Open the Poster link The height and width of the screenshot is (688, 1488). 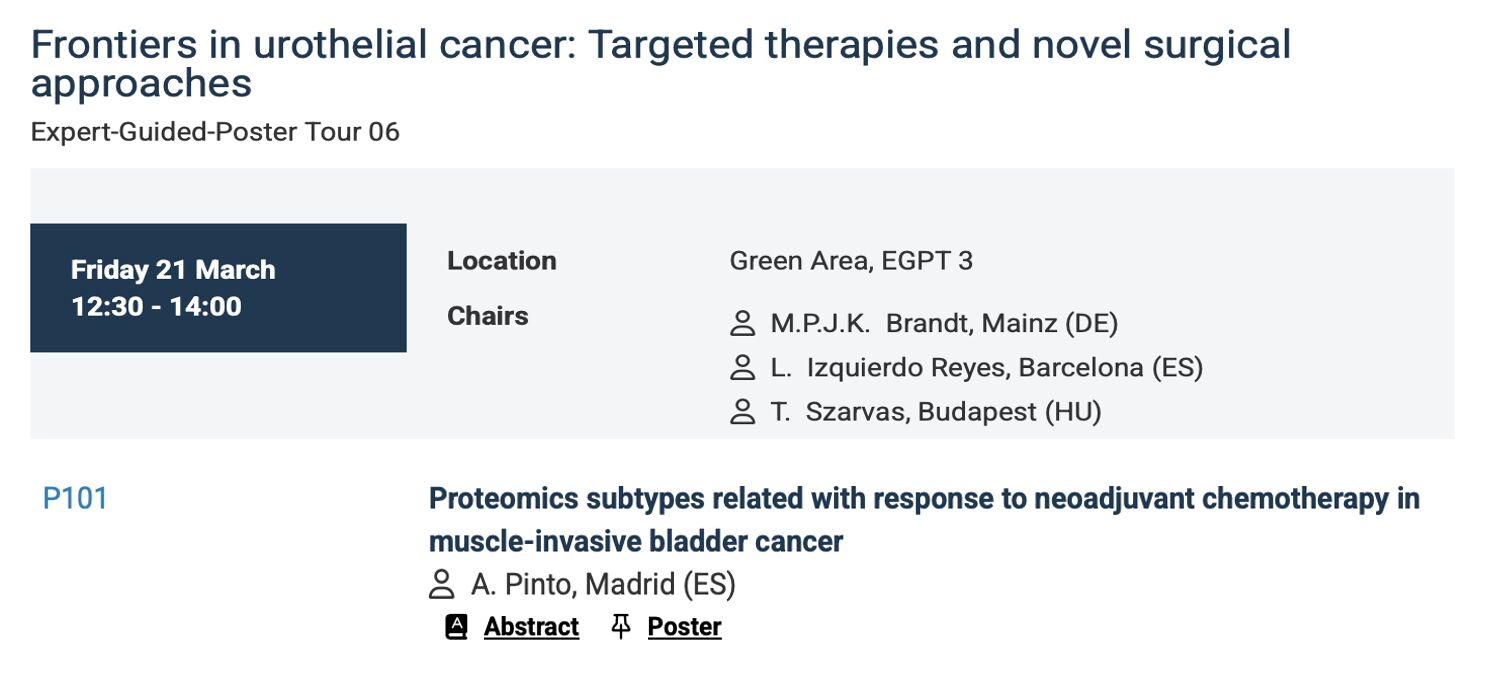coord(684,627)
